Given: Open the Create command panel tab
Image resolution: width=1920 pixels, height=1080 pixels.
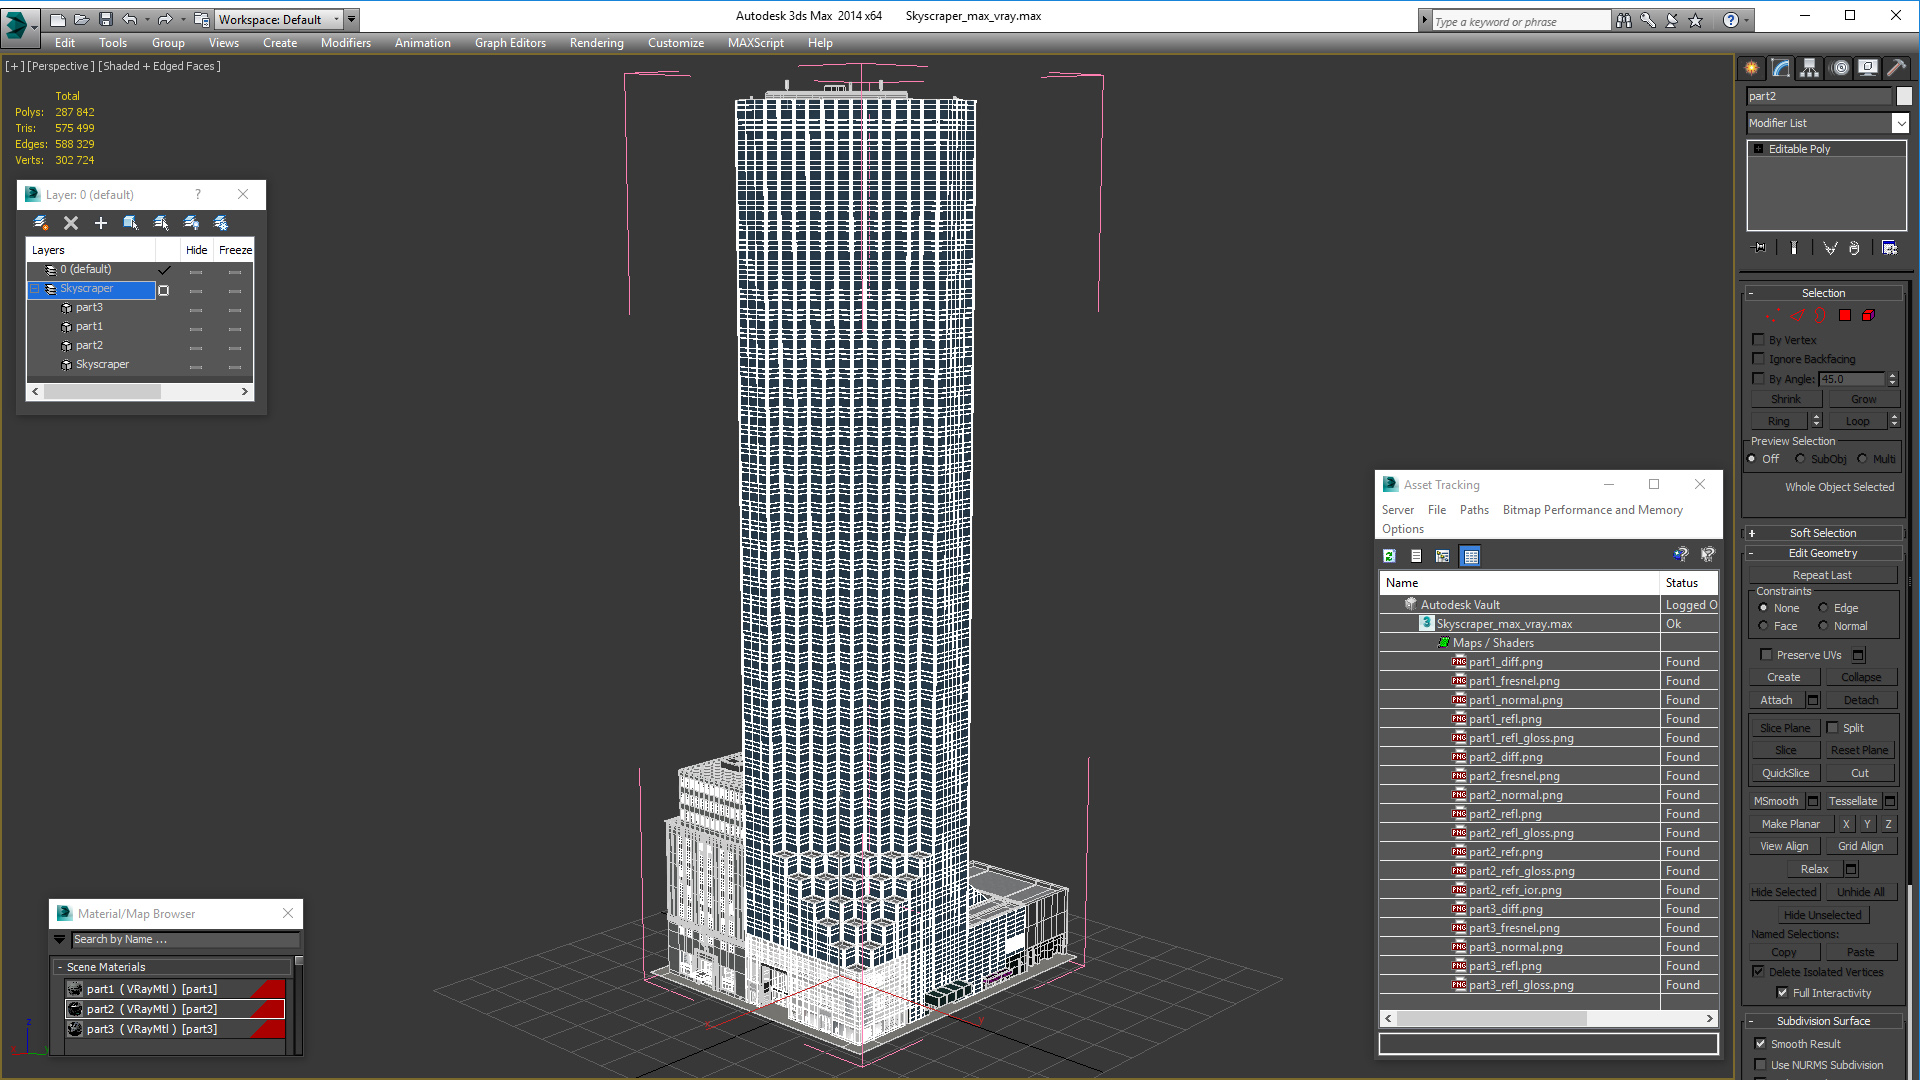Looking at the screenshot, I should tap(1752, 68).
